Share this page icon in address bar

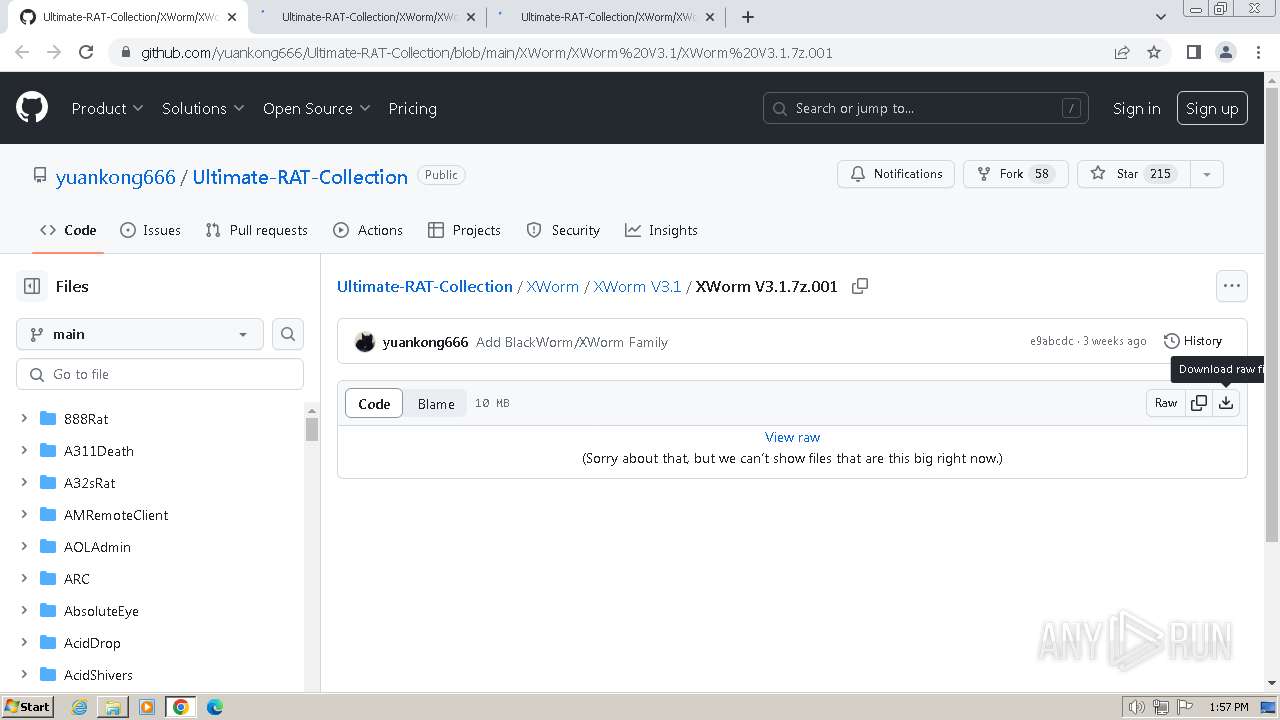1122,53
